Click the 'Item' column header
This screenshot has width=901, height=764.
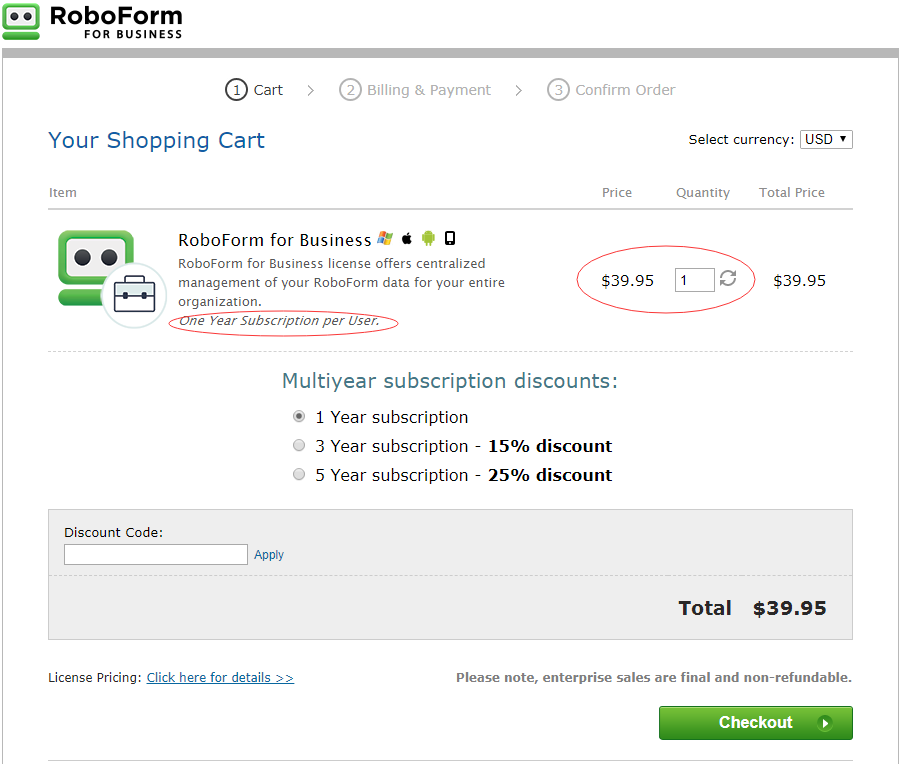[63, 193]
